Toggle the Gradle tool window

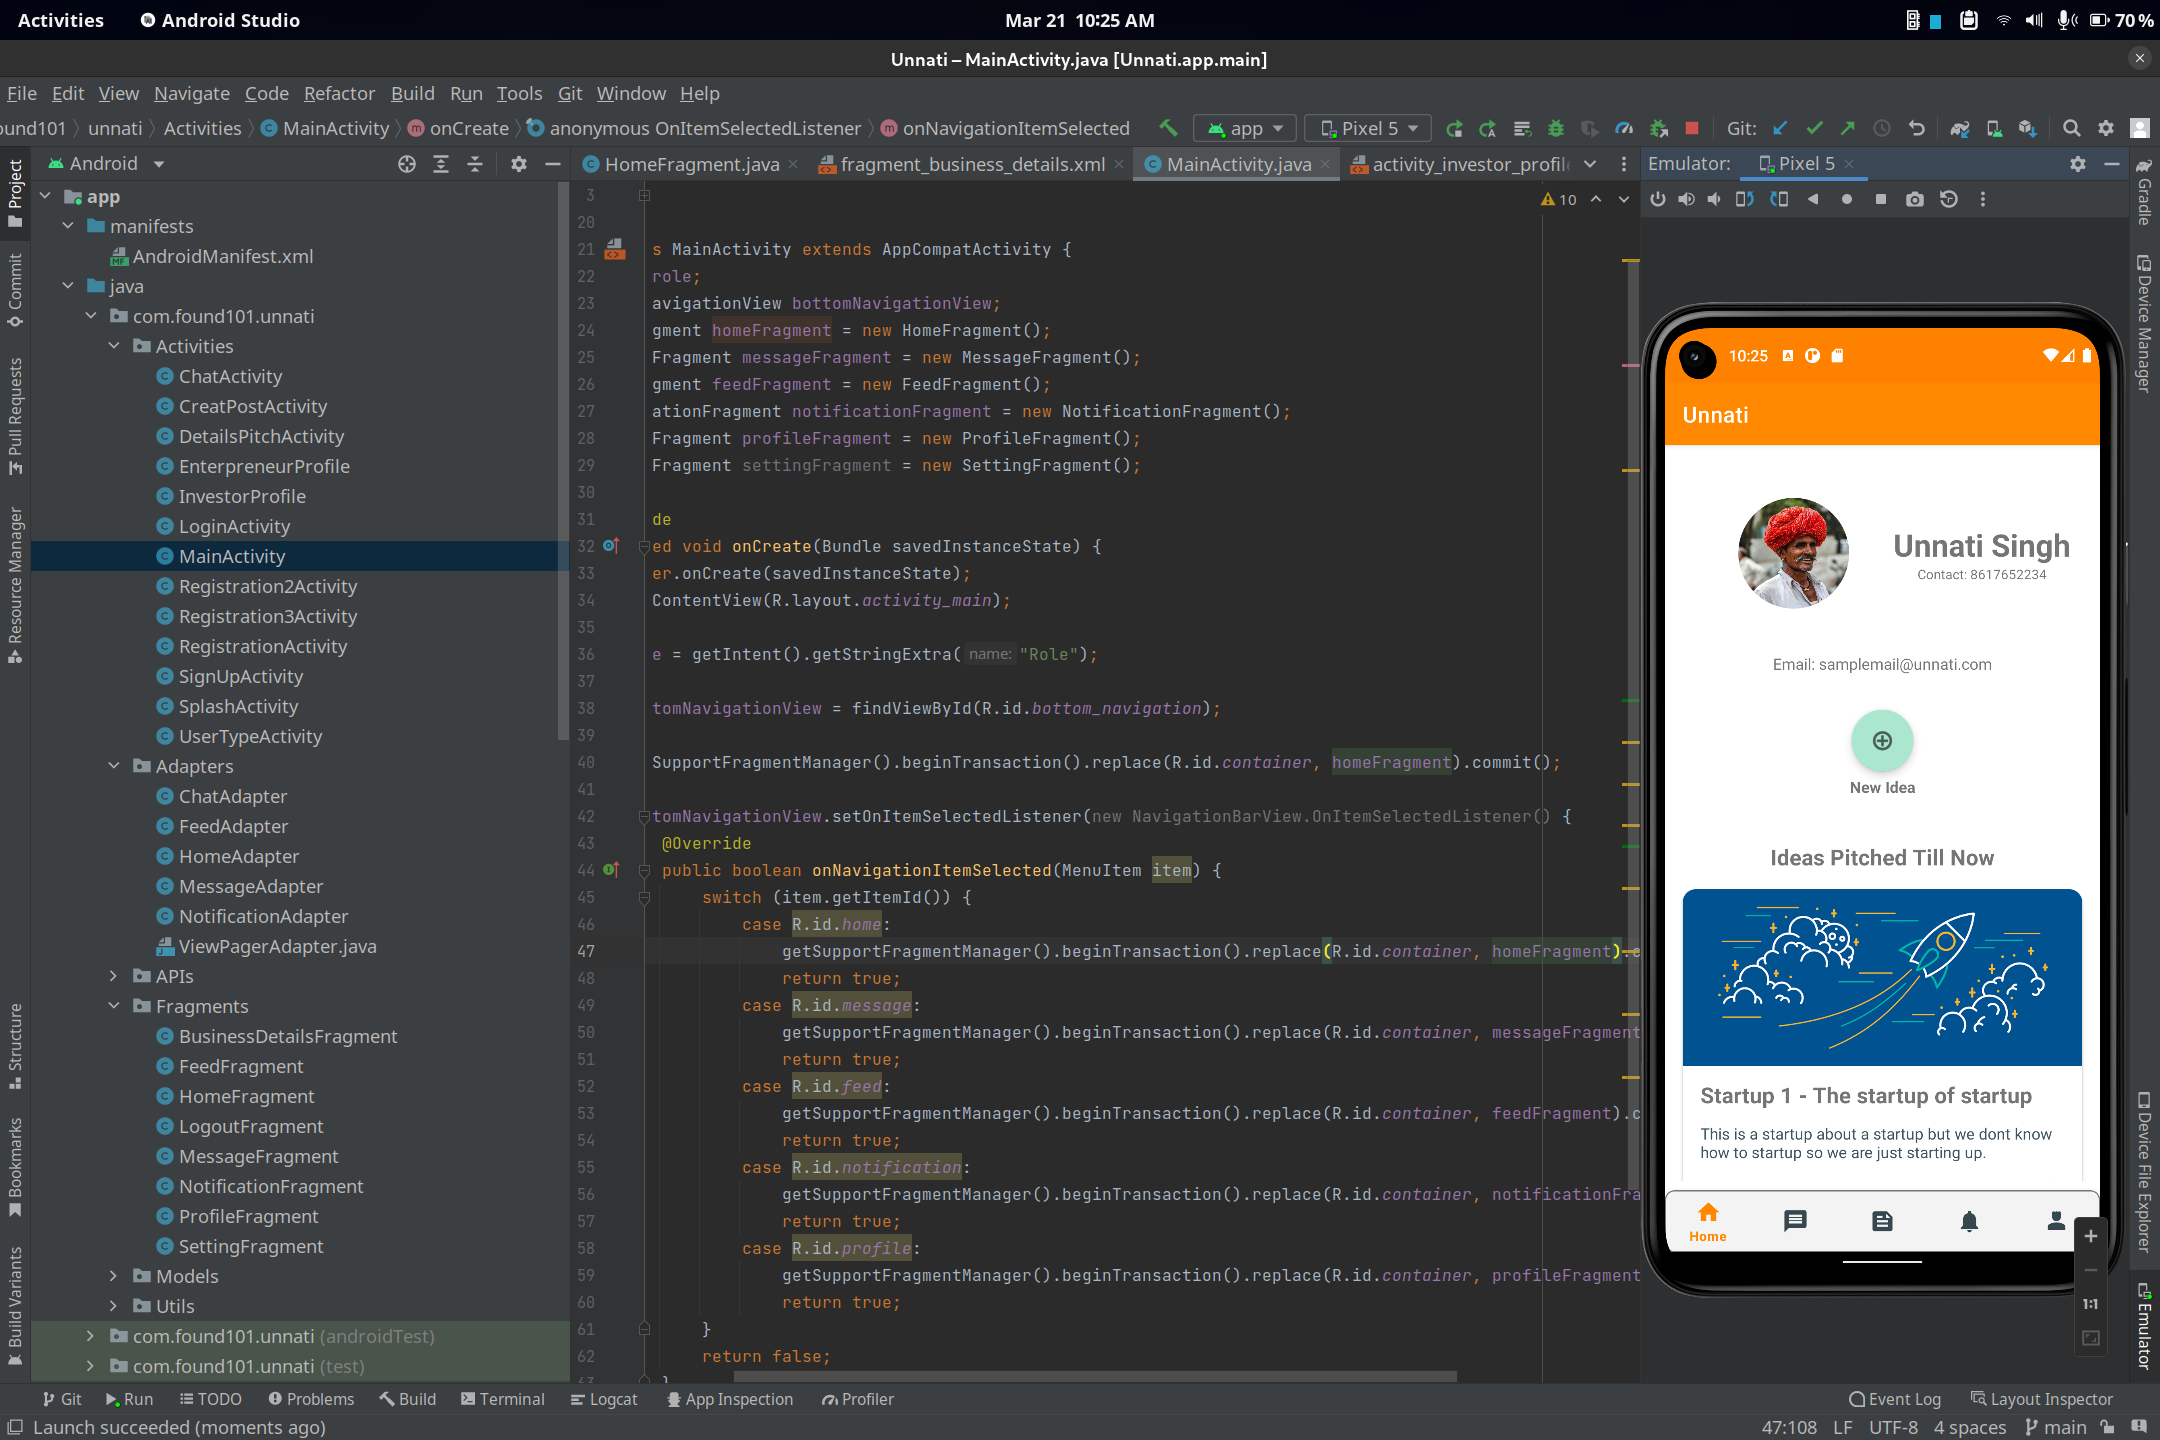[x=2144, y=192]
